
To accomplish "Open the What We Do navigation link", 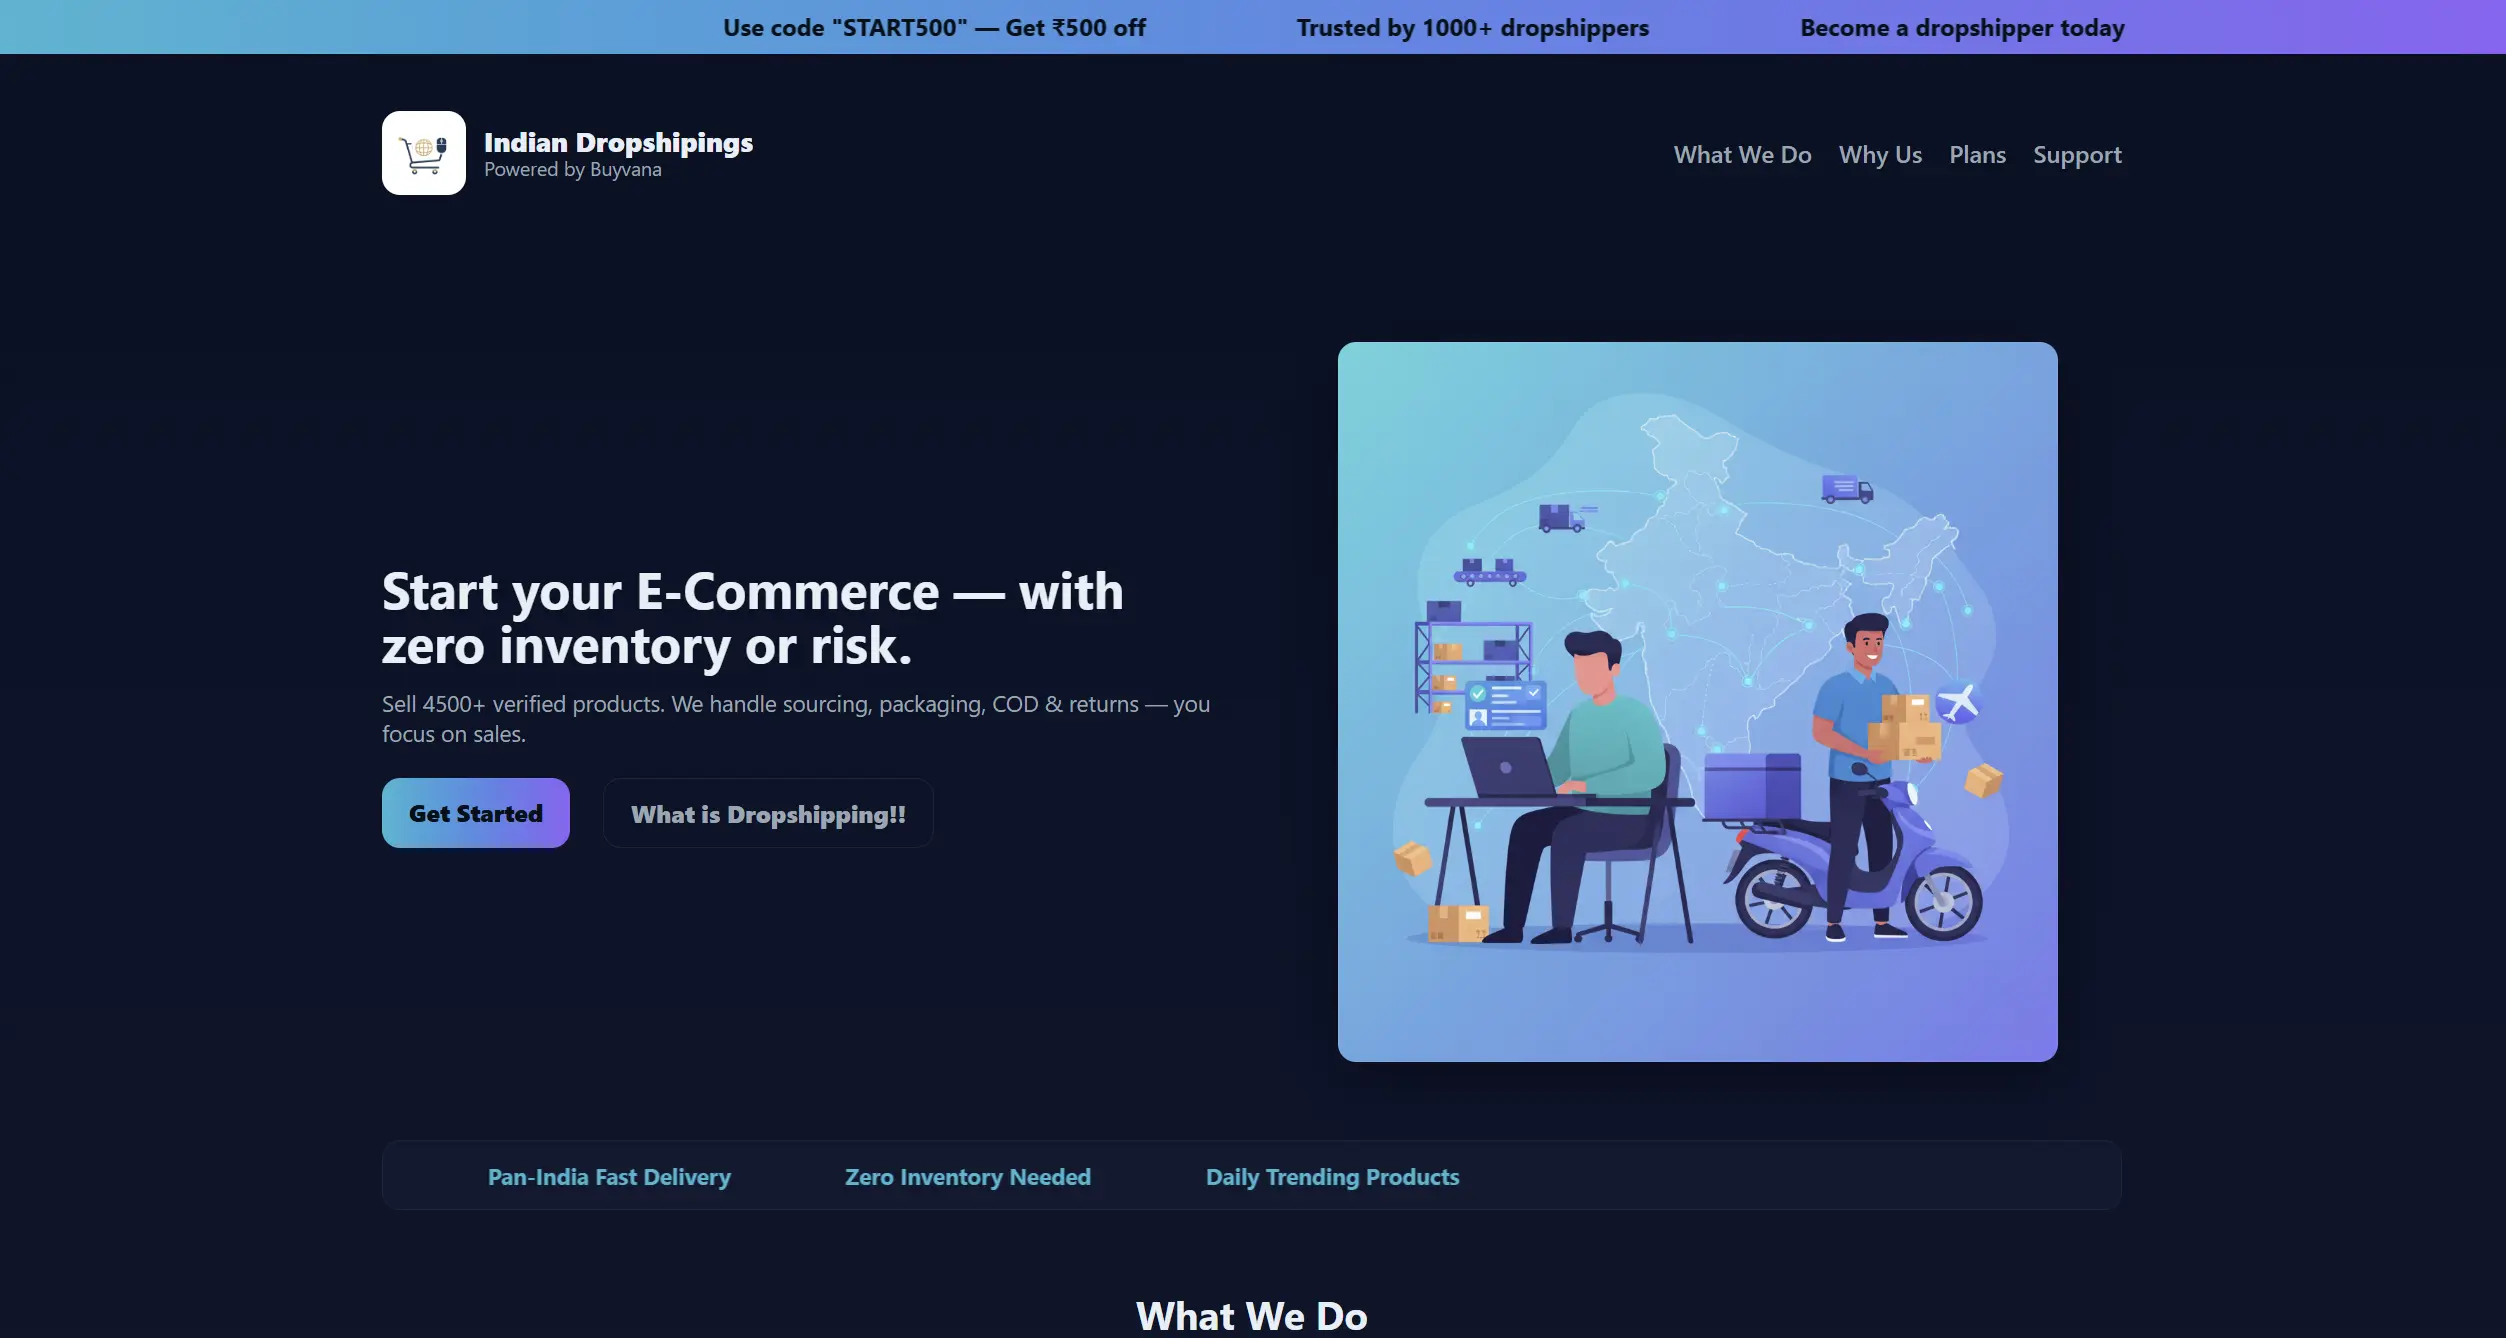I will [x=1742, y=154].
